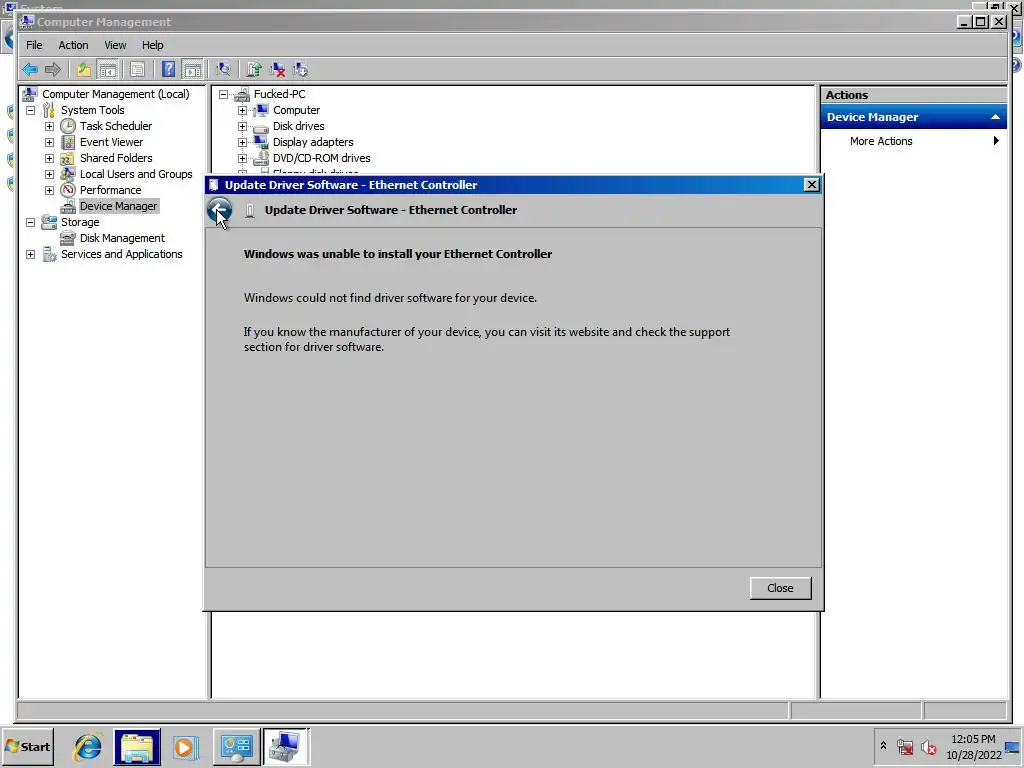
Task: Click the Properties toolbar icon
Action: 137,69
